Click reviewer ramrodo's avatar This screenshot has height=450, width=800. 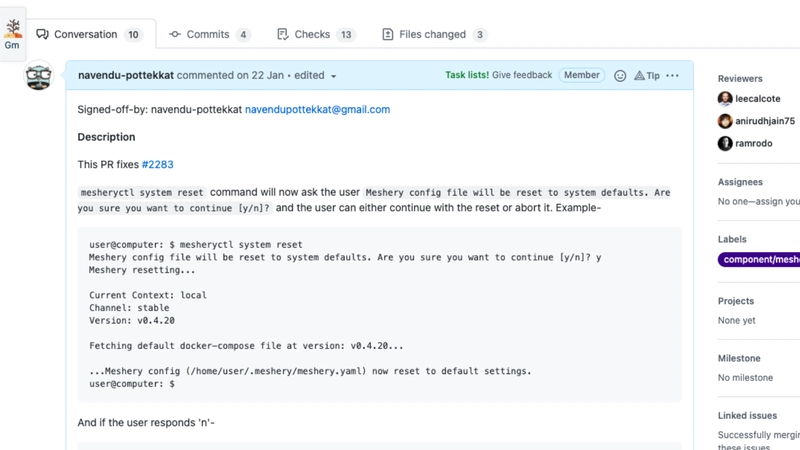click(x=725, y=143)
